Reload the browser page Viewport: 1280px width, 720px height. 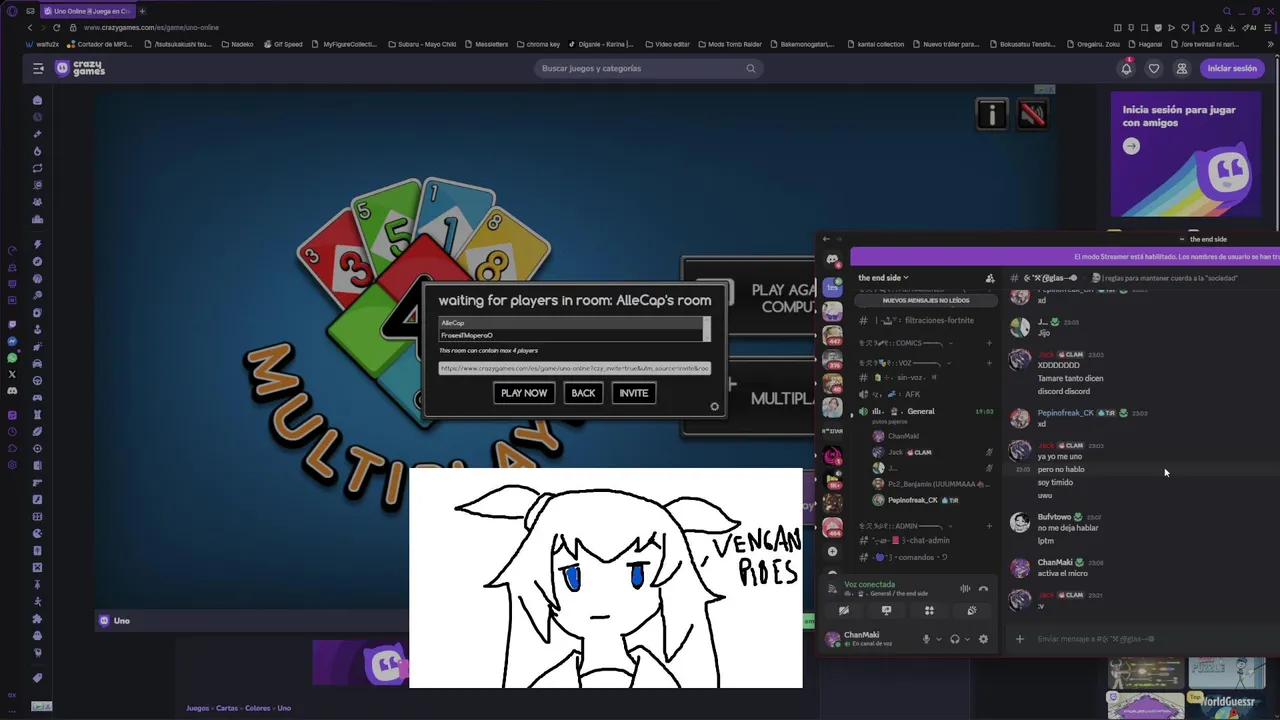(56, 27)
